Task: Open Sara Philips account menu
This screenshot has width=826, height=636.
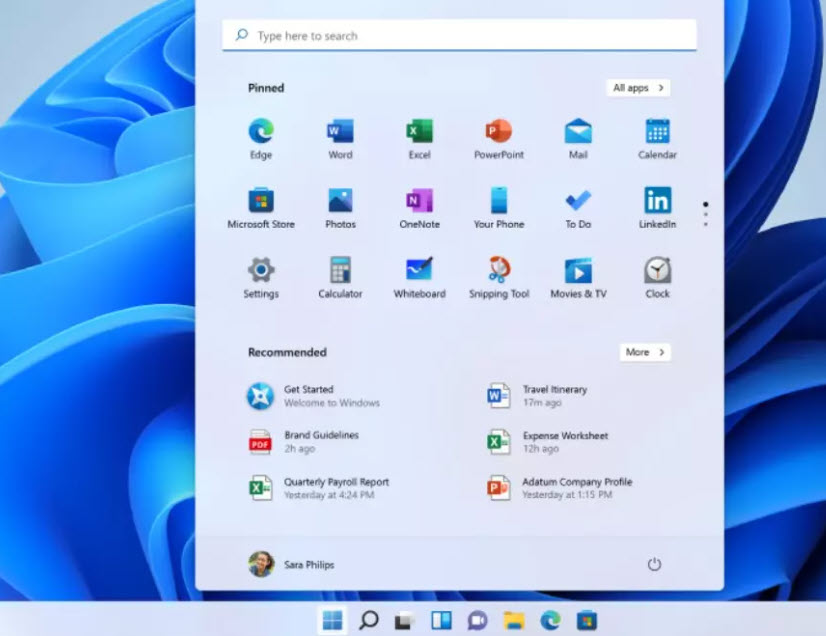Action: point(291,564)
